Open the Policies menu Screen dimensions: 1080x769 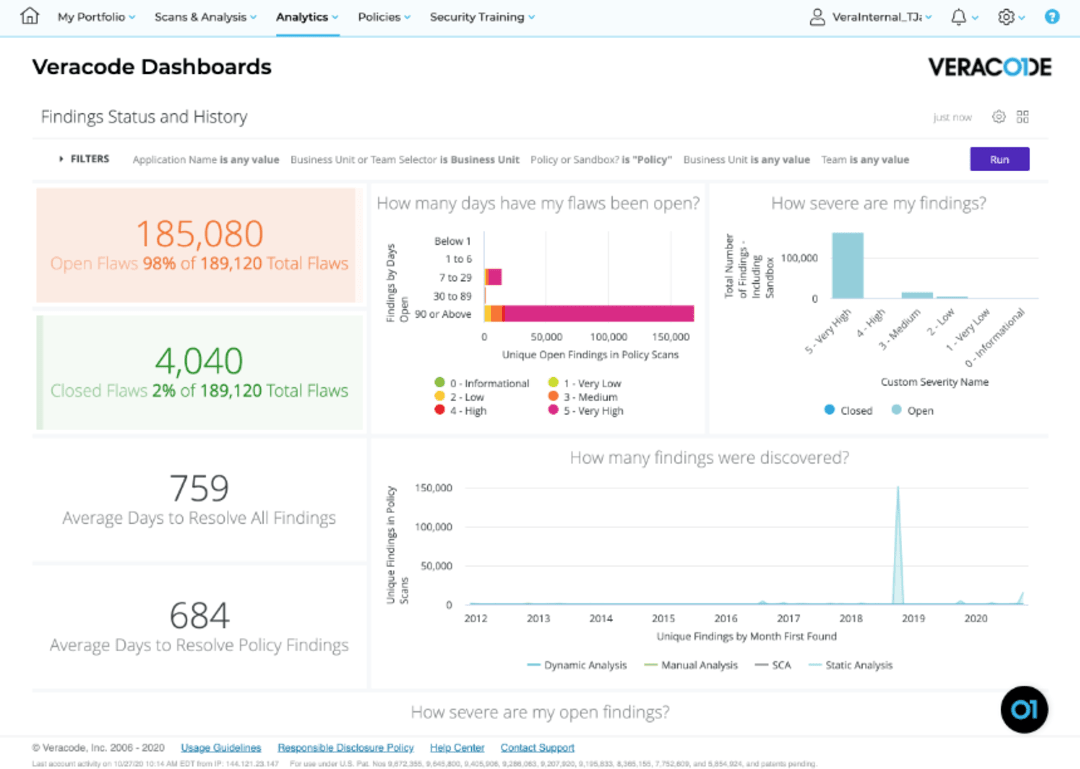[x=384, y=17]
